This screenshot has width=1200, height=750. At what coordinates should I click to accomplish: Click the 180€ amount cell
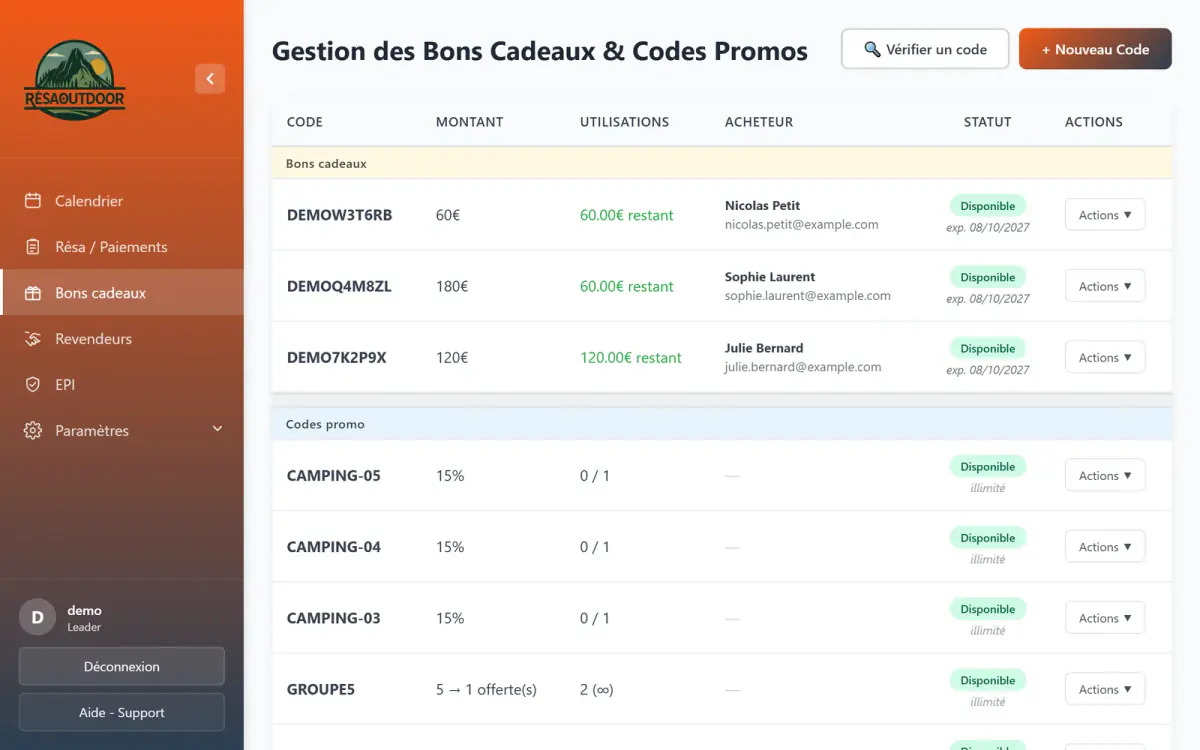pos(452,286)
